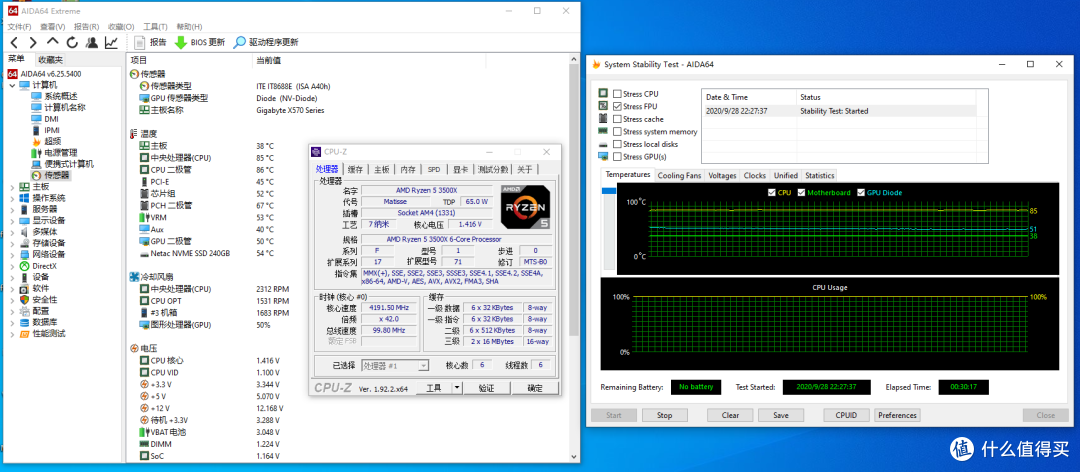Click the user favorites icon in AIDA64 toolbar
This screenshot has width=1080, height=472.
[91, 43]
